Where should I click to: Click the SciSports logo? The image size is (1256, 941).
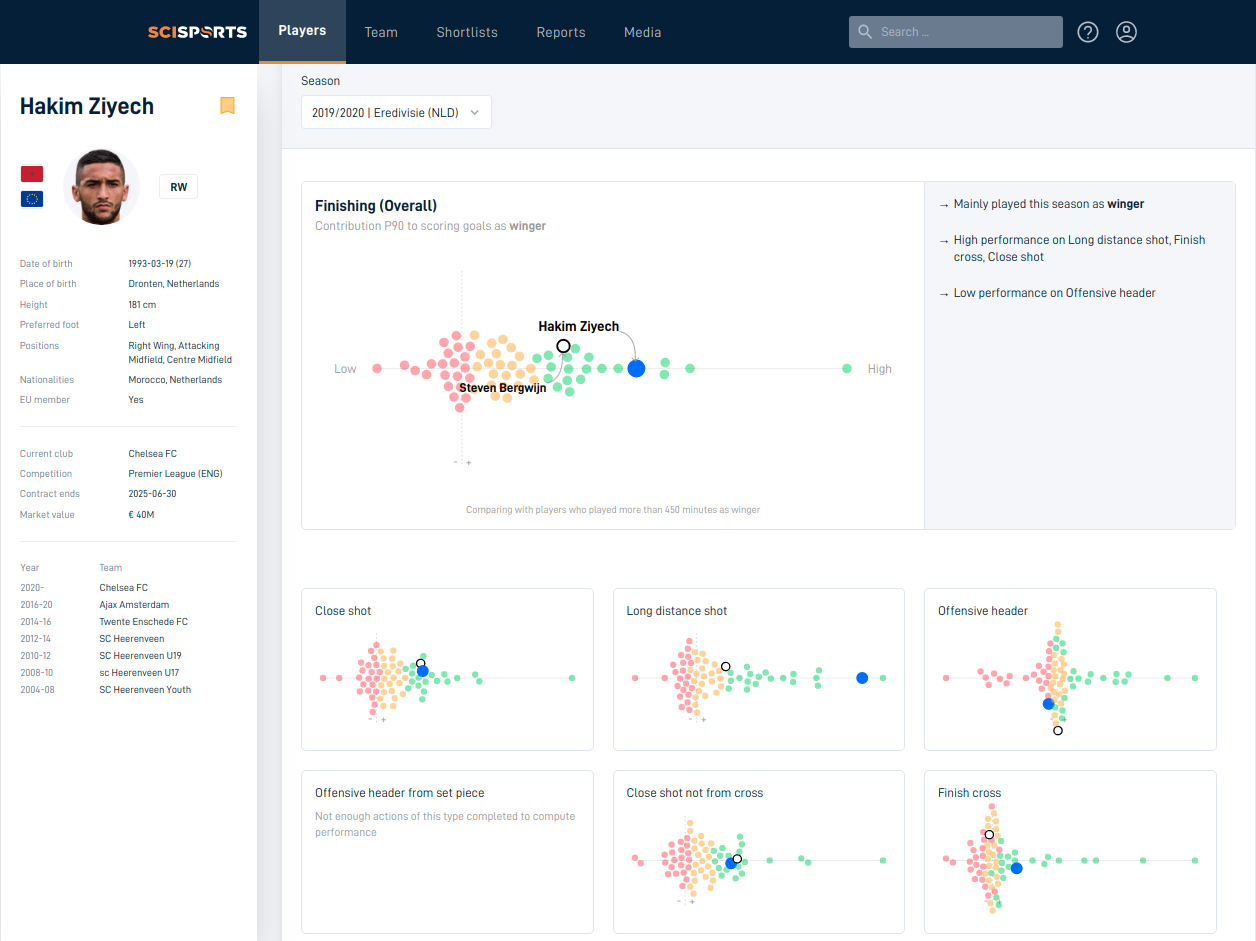197,32
